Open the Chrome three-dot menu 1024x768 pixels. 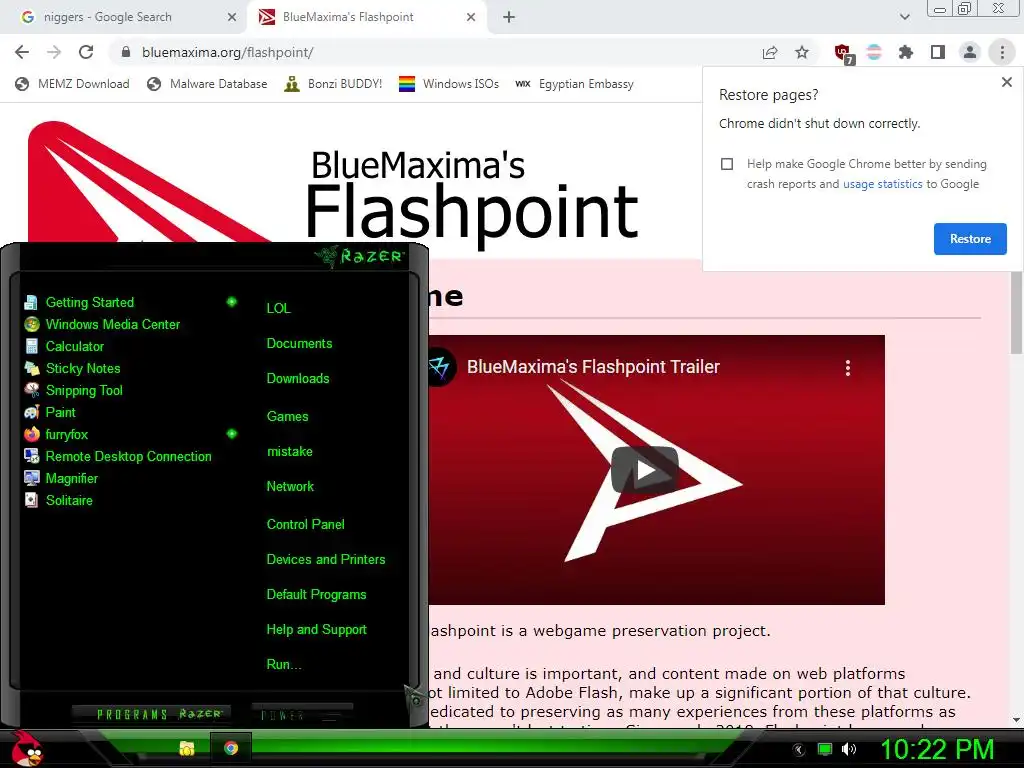pos(1002,52)
